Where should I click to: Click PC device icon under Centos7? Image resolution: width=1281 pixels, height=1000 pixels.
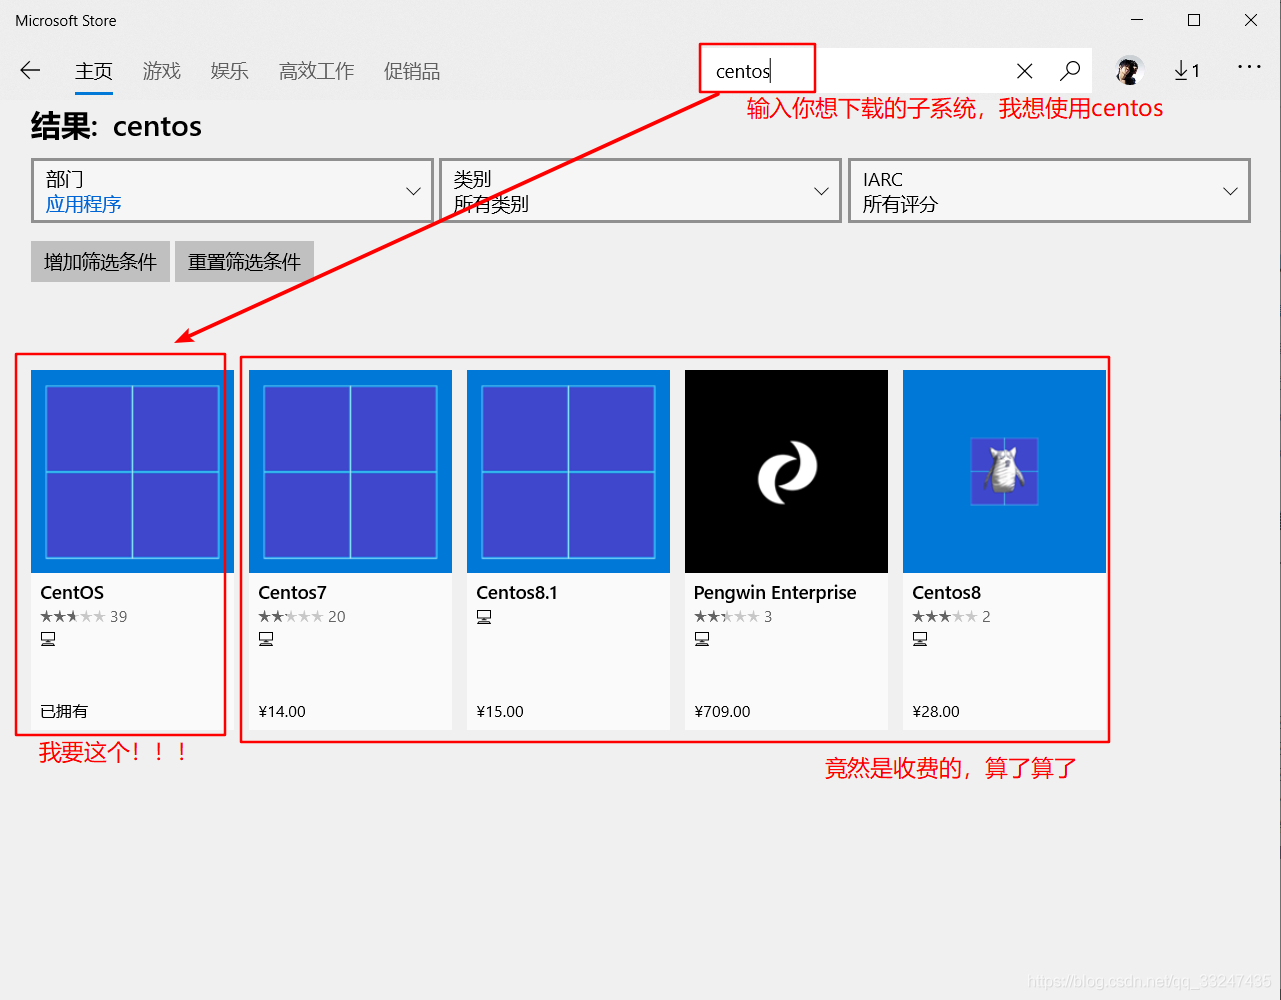(266, 639)
